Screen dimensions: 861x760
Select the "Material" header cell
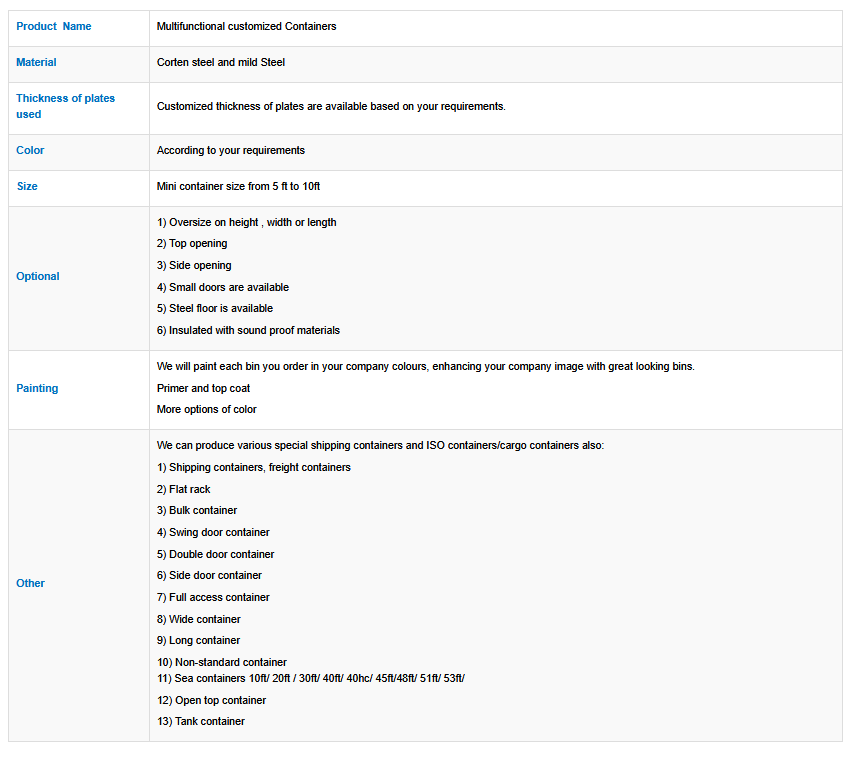(36, 63)
